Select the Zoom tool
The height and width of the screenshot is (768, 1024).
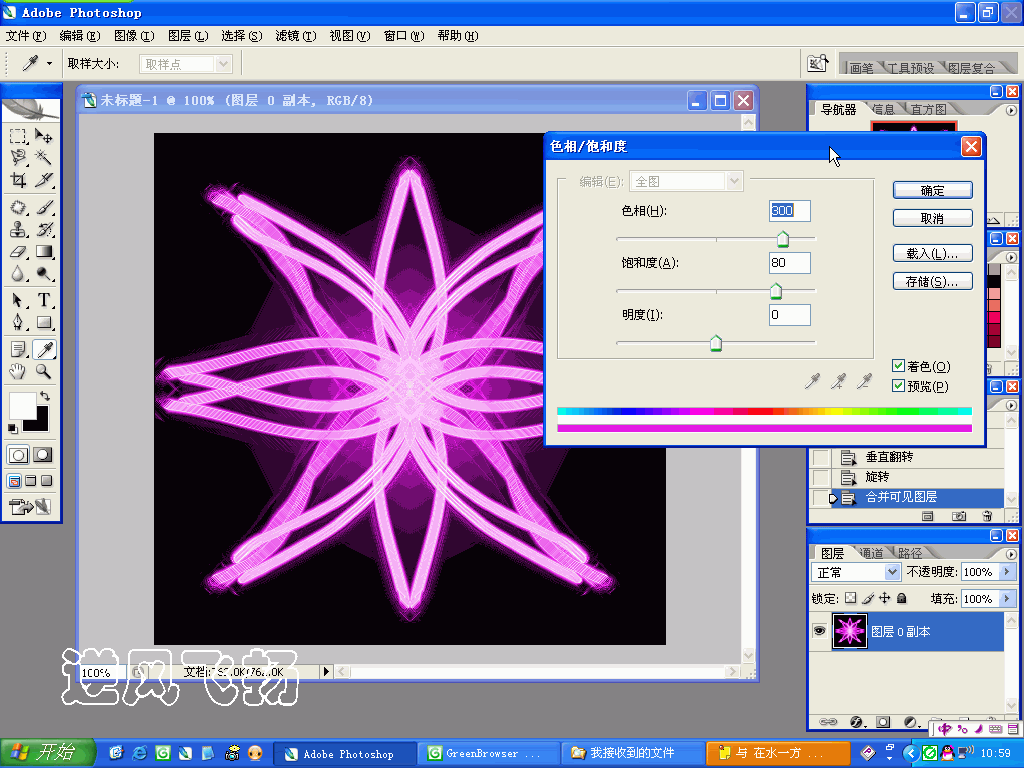(43, 372)
